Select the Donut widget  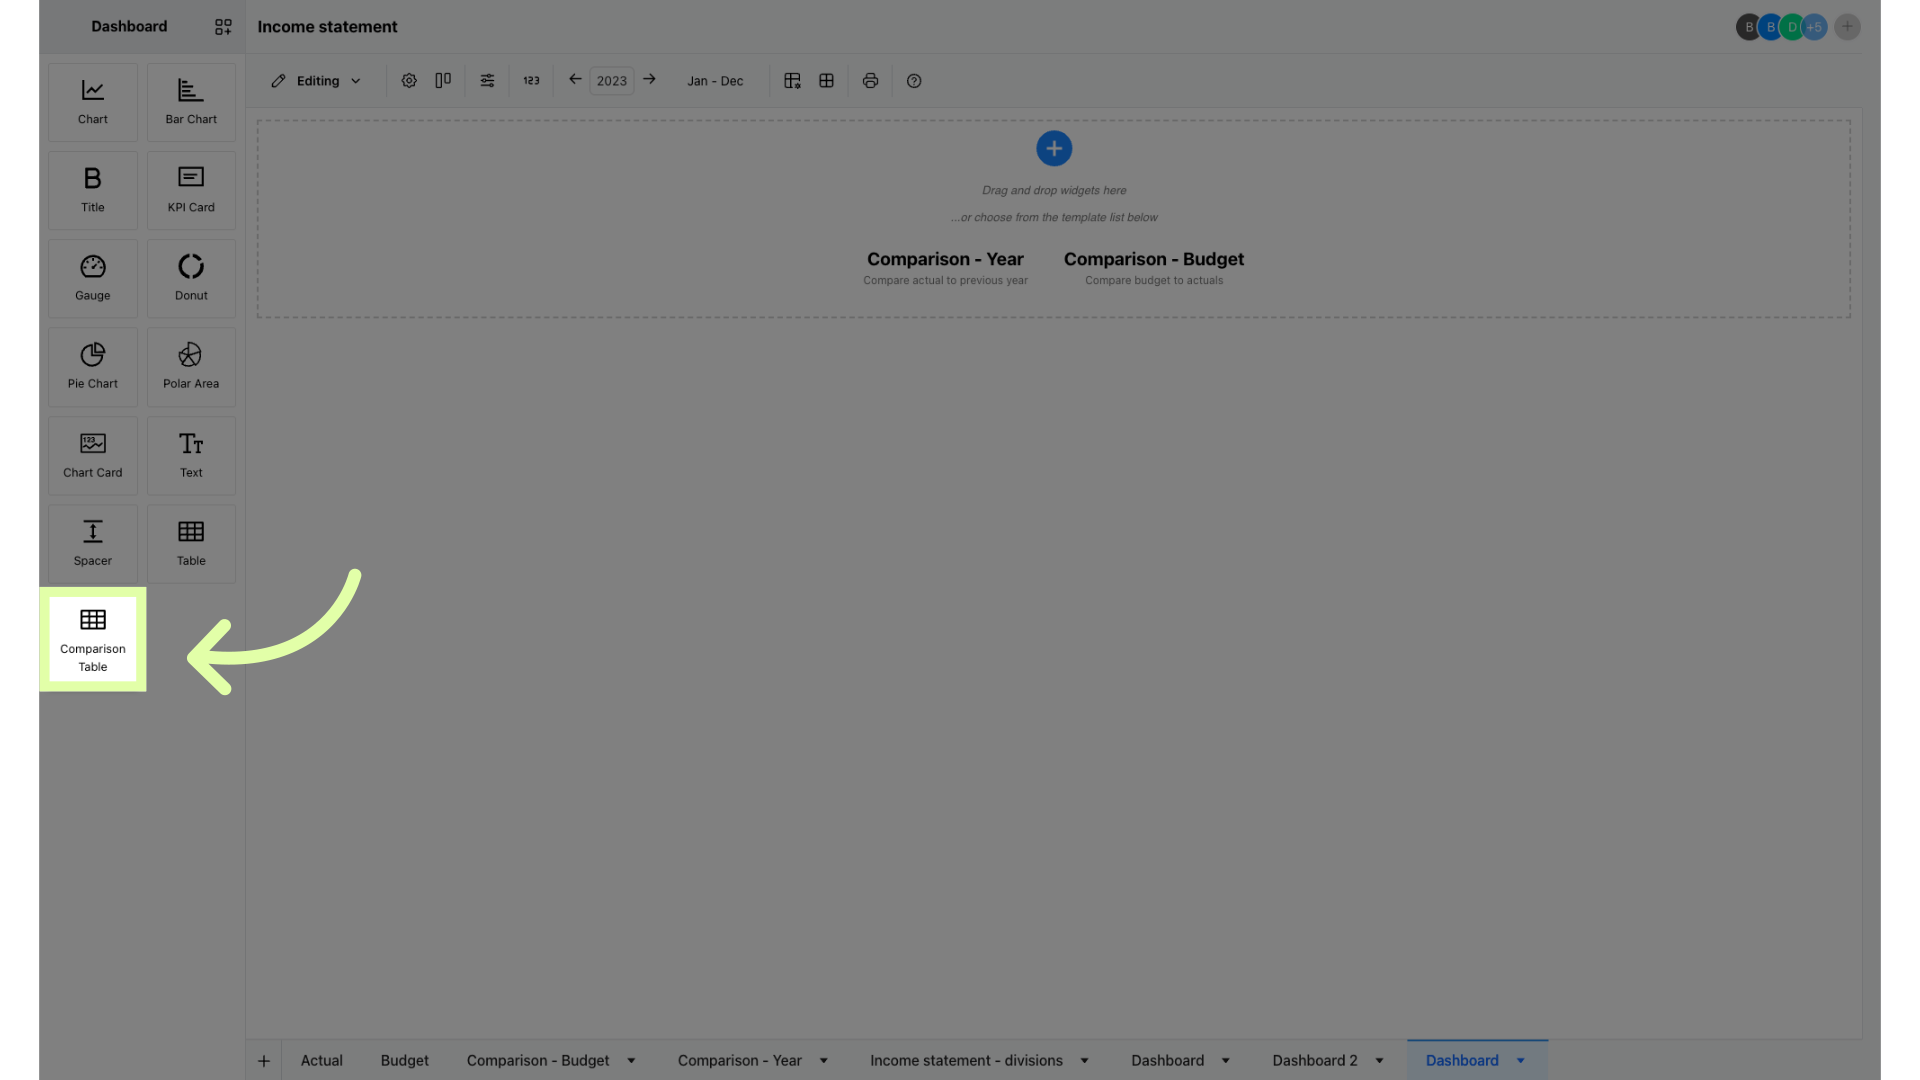click(x=190, y=277)
